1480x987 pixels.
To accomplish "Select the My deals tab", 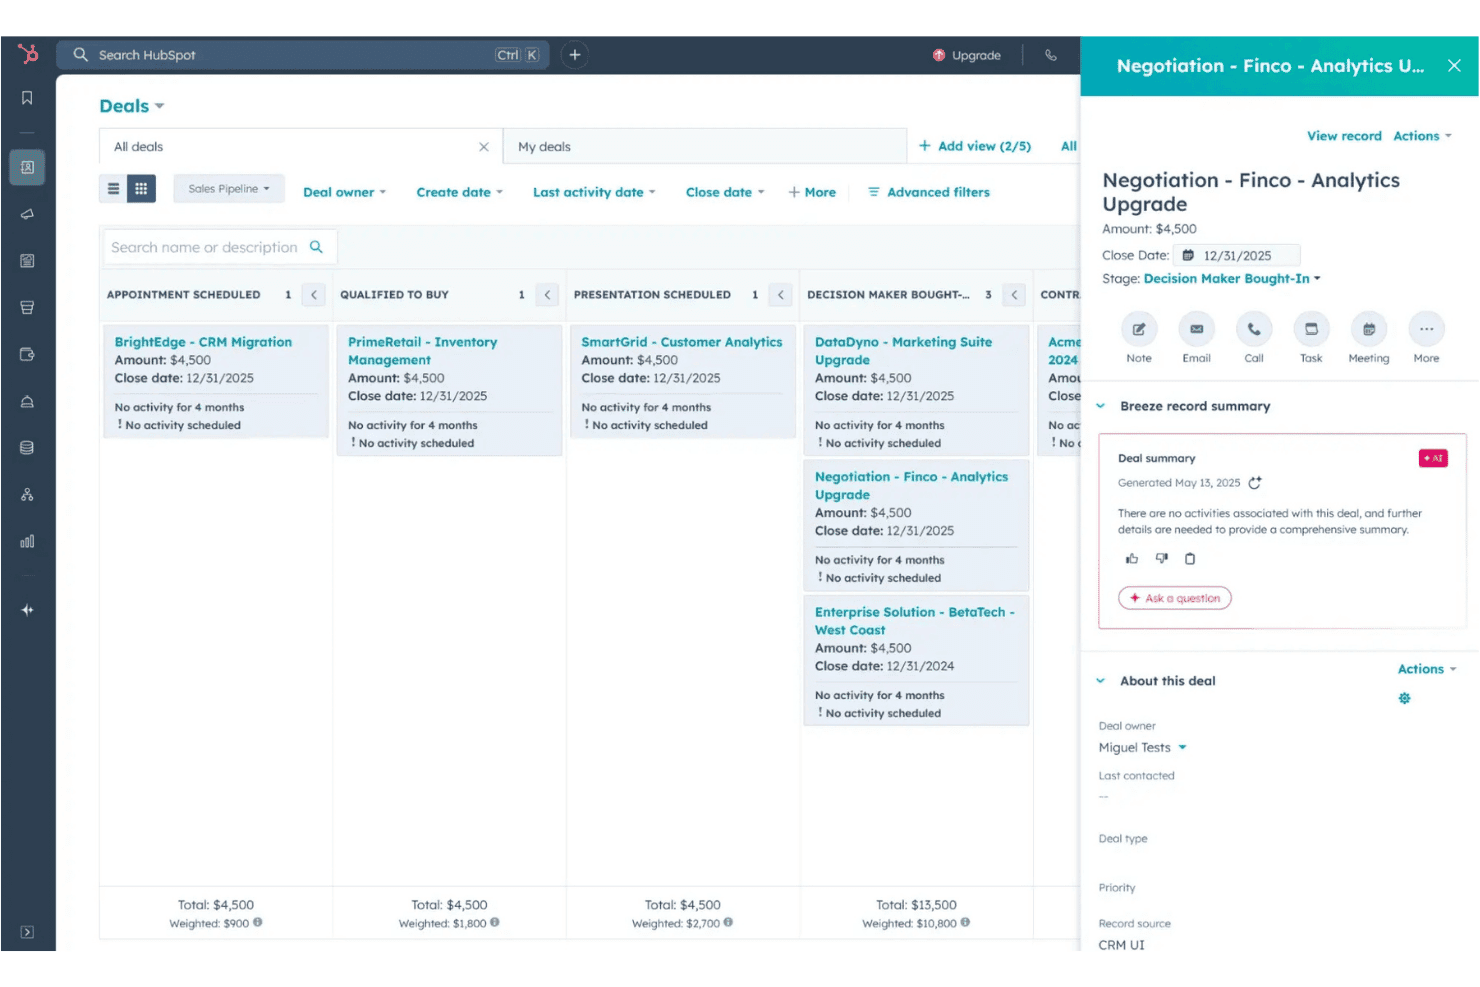I will 705,147.
